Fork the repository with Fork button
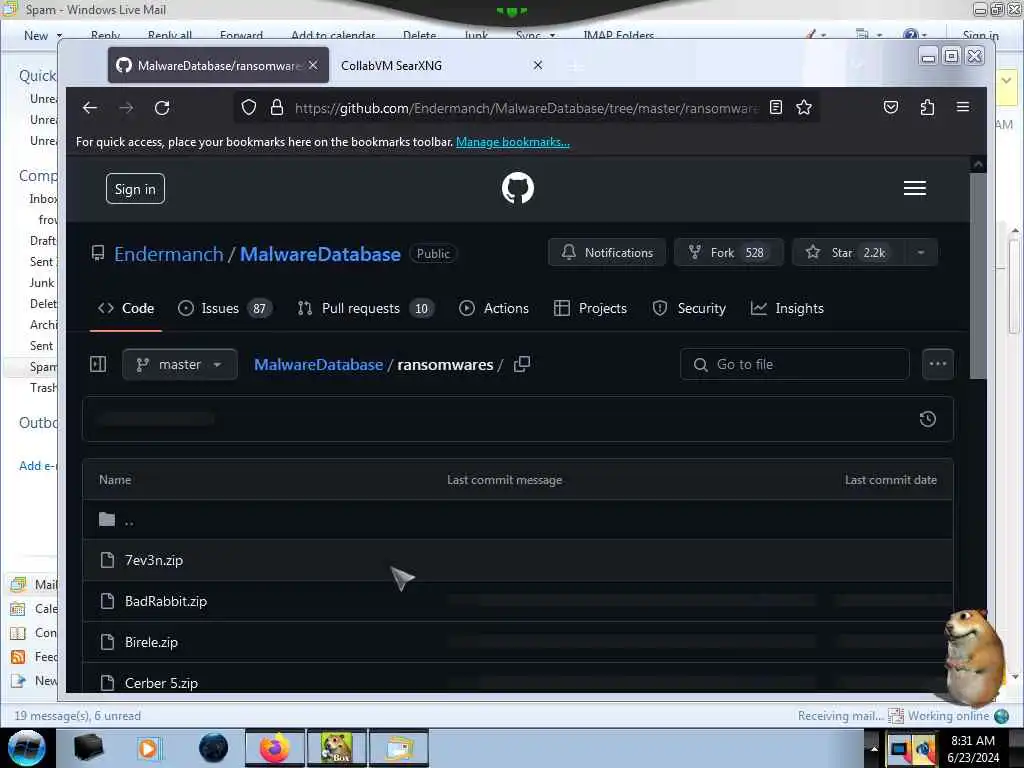The image size is (1024, 768). click(x=728, y=253)
